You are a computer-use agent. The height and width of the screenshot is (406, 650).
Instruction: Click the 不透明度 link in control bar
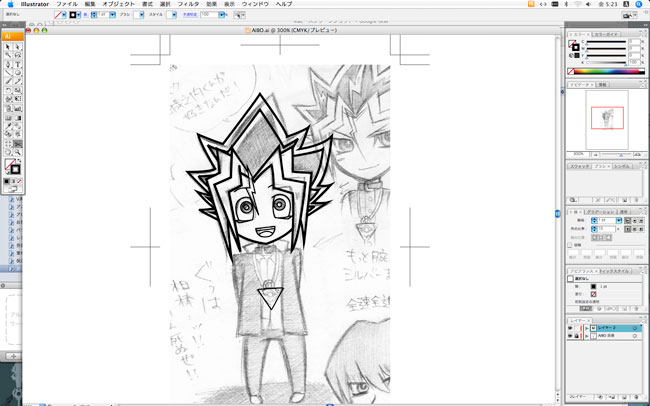tap(190, 15)
